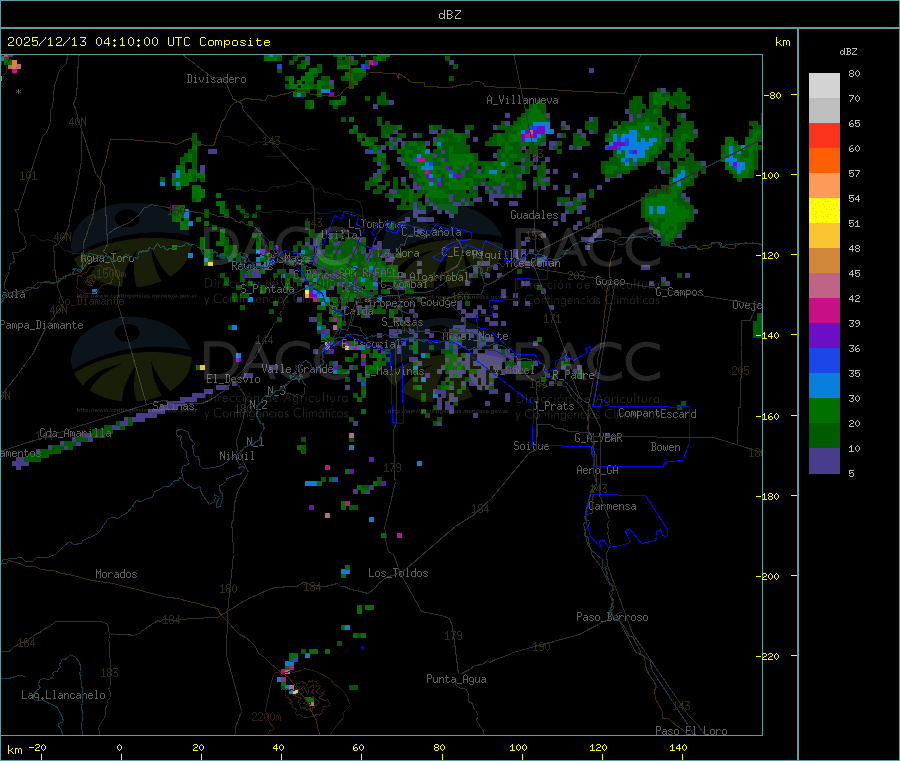Click the top light gray legend swatch
The image size is (900, 761).
click(x=824, y=86)
